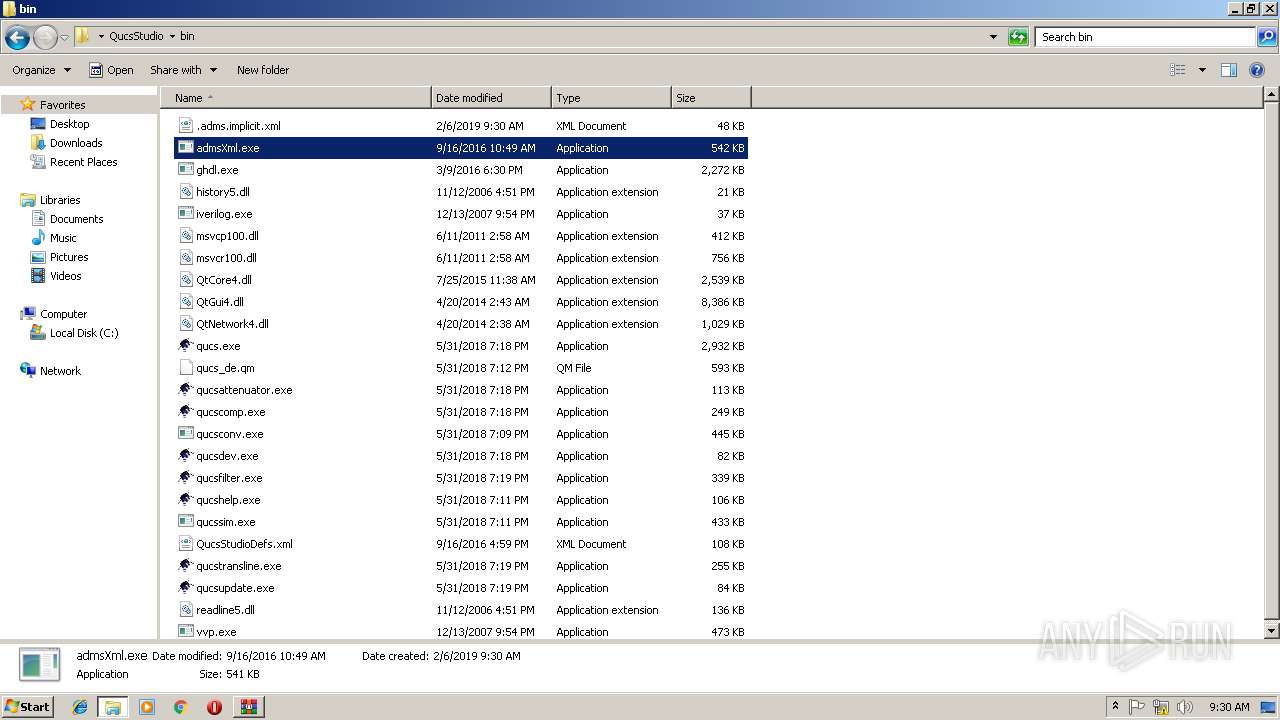Select the iverilog.exe file icon
This screenshot has height=720, width=1280.
pos(185,214)
